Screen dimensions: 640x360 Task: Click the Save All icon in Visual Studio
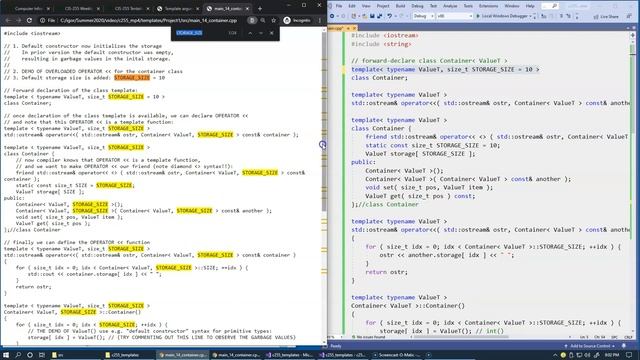click(x=380, y=16)
